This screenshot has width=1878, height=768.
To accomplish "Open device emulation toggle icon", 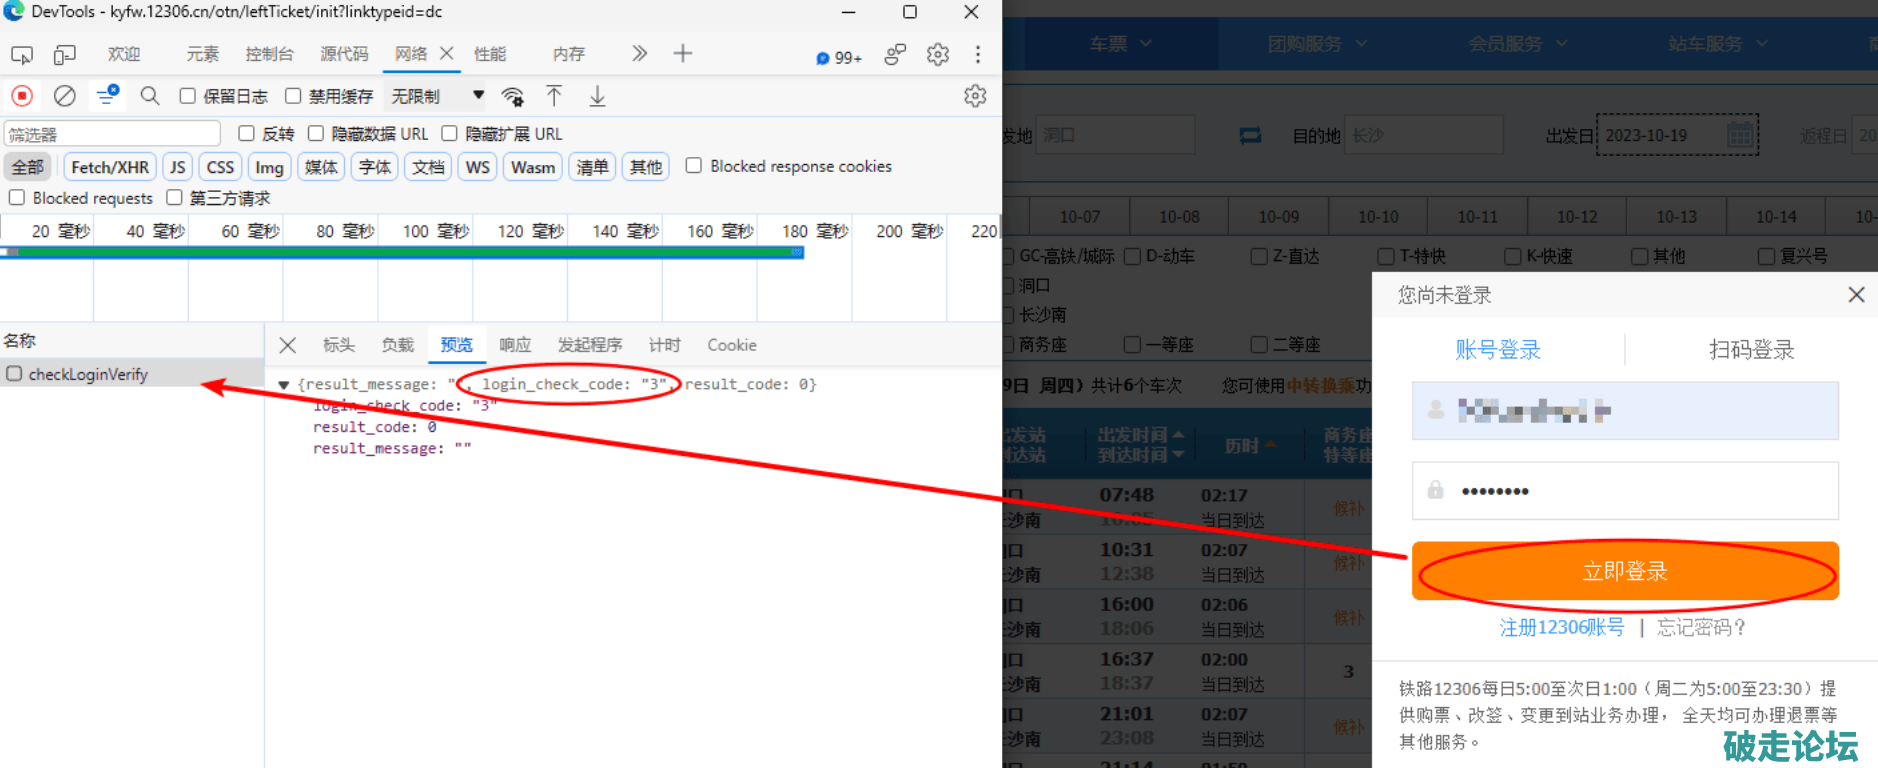I will click(65, 54).
